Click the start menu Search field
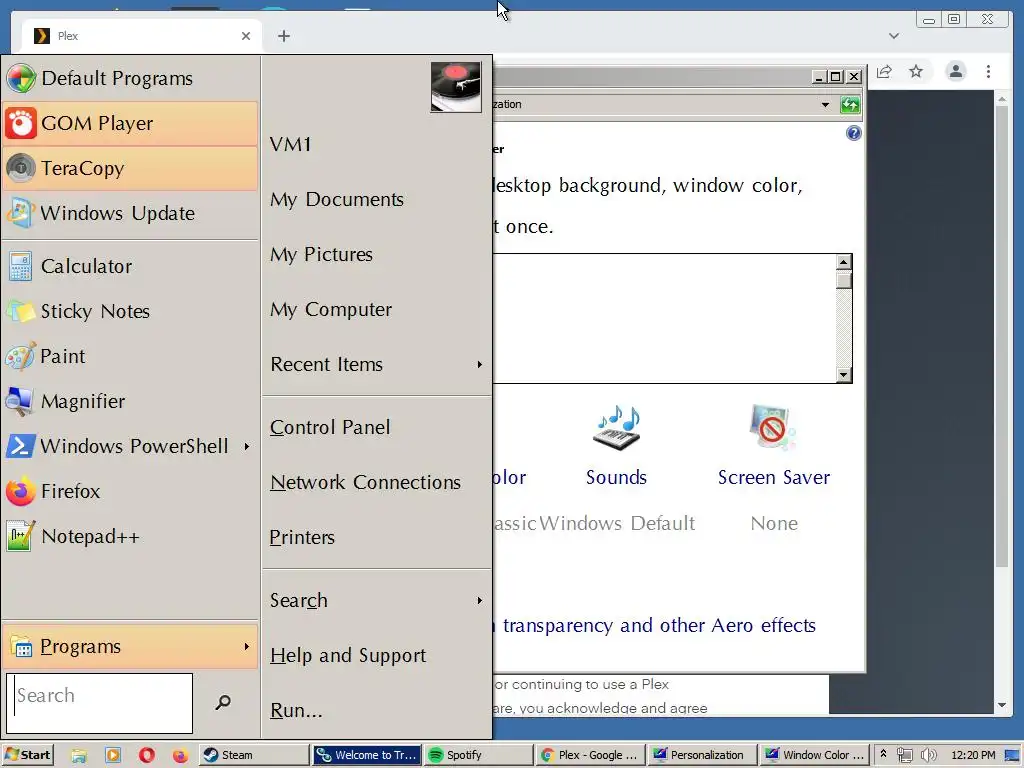The image size is (1024, 768). 100,703
